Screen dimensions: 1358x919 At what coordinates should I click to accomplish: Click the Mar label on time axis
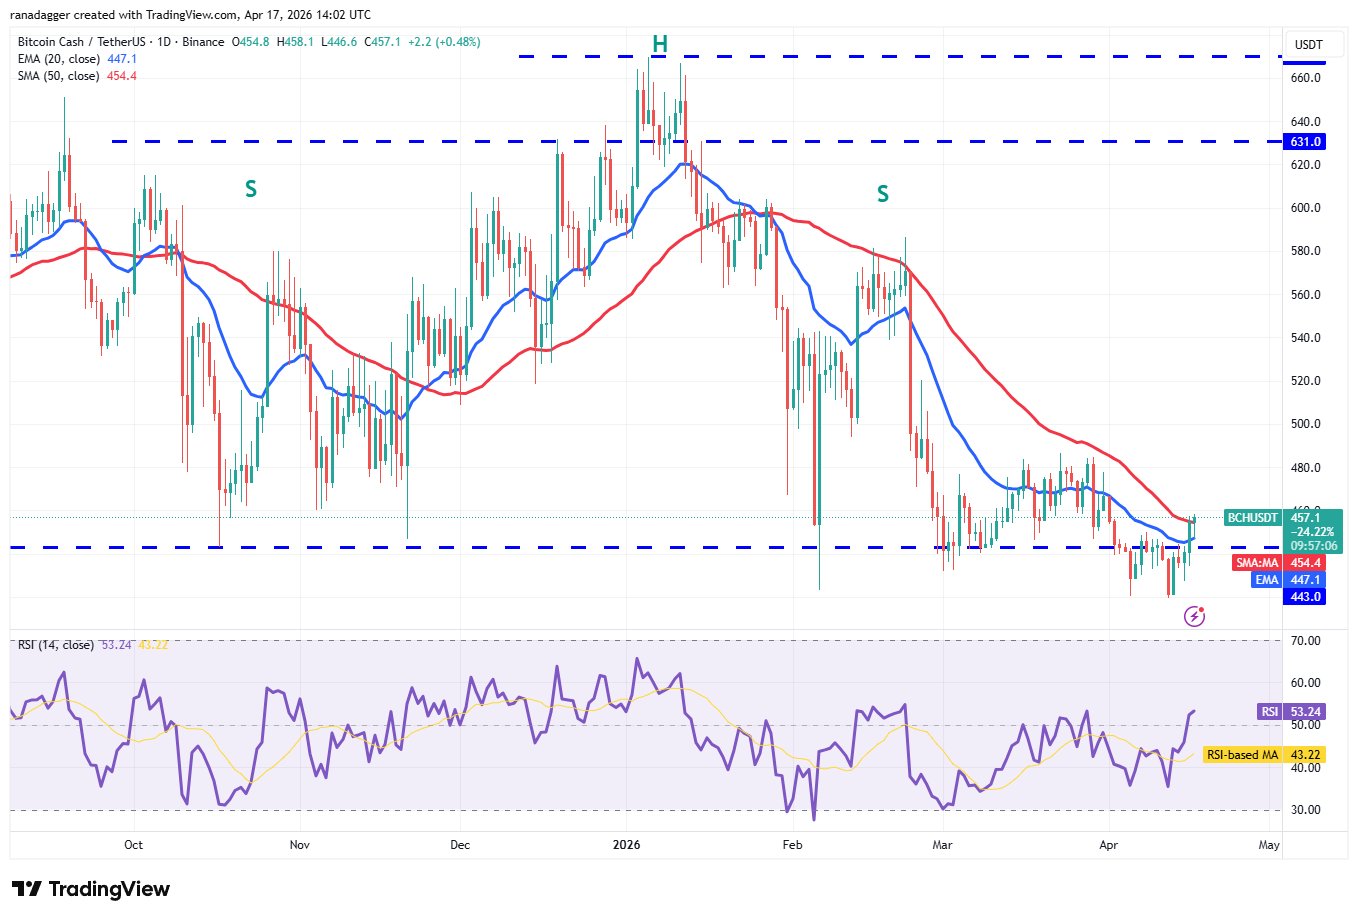942,845
